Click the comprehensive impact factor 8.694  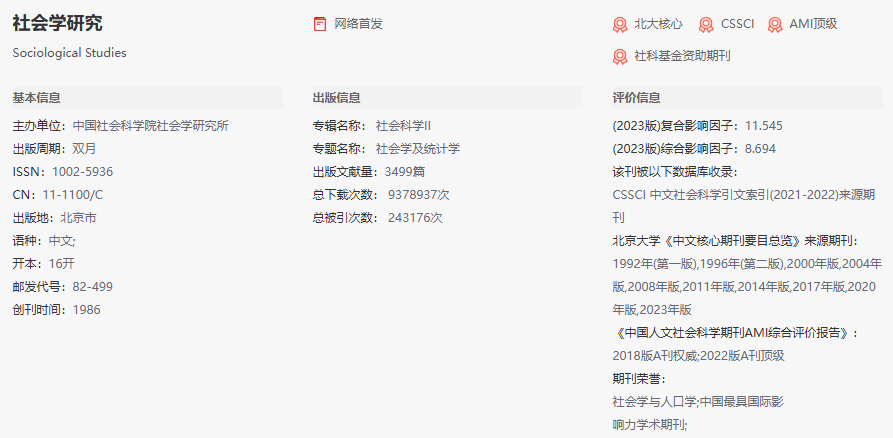coord(760,149)
